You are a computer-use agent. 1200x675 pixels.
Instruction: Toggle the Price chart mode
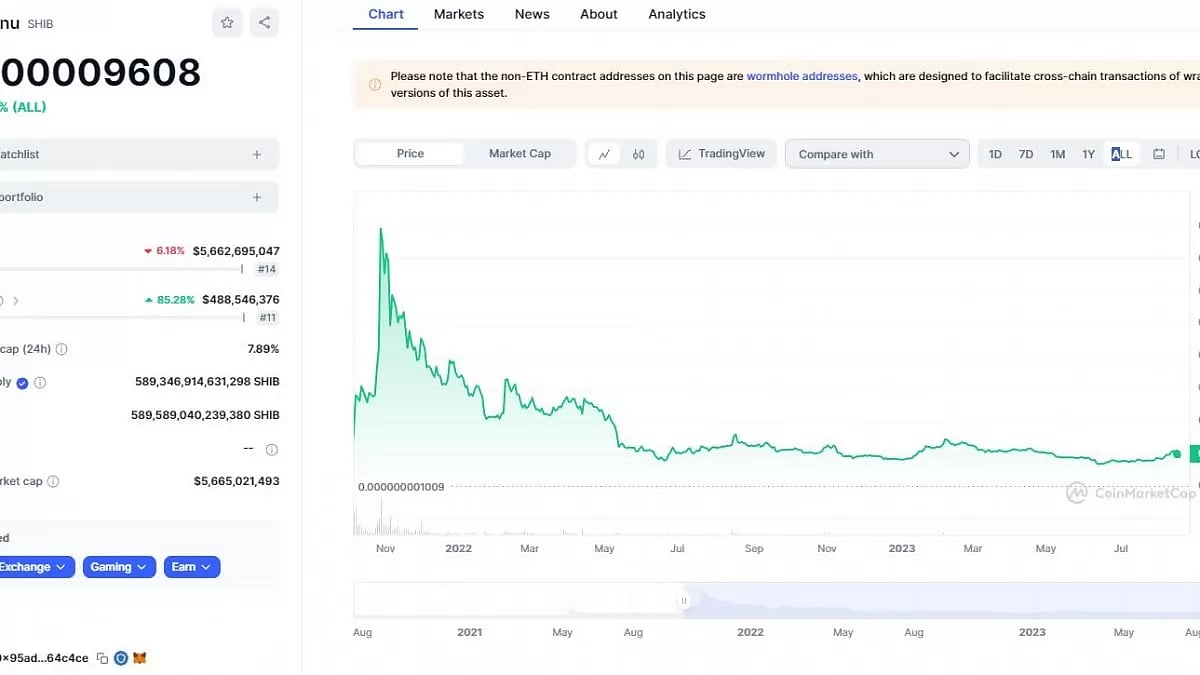(410, 153)
